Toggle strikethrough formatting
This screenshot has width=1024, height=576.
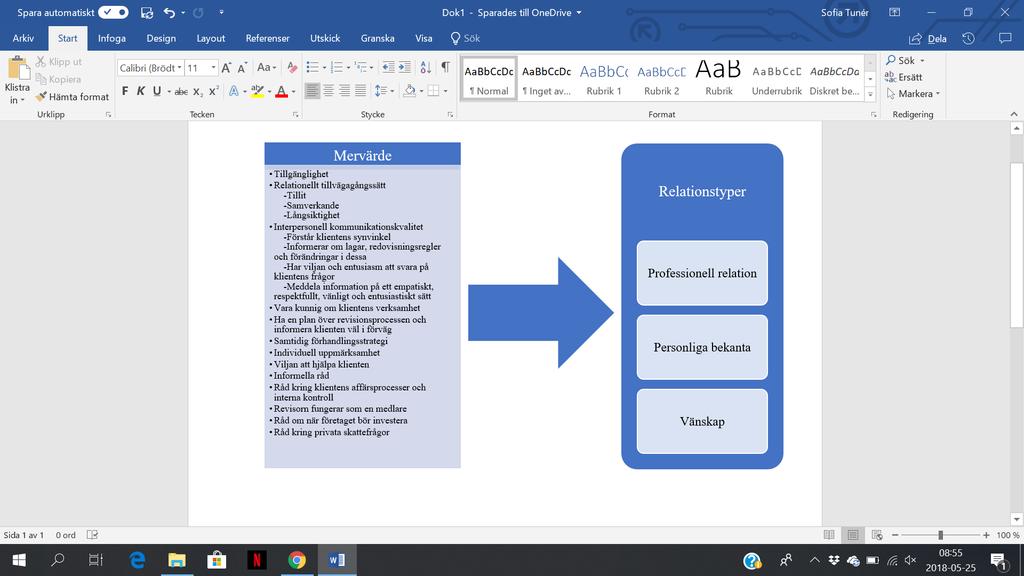(182, 91)
